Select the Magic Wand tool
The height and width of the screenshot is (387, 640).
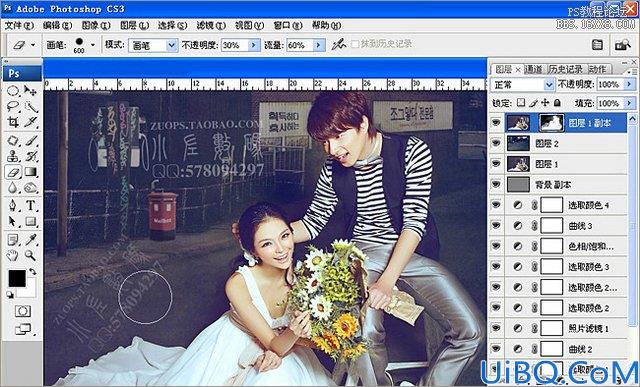point(31,107)
